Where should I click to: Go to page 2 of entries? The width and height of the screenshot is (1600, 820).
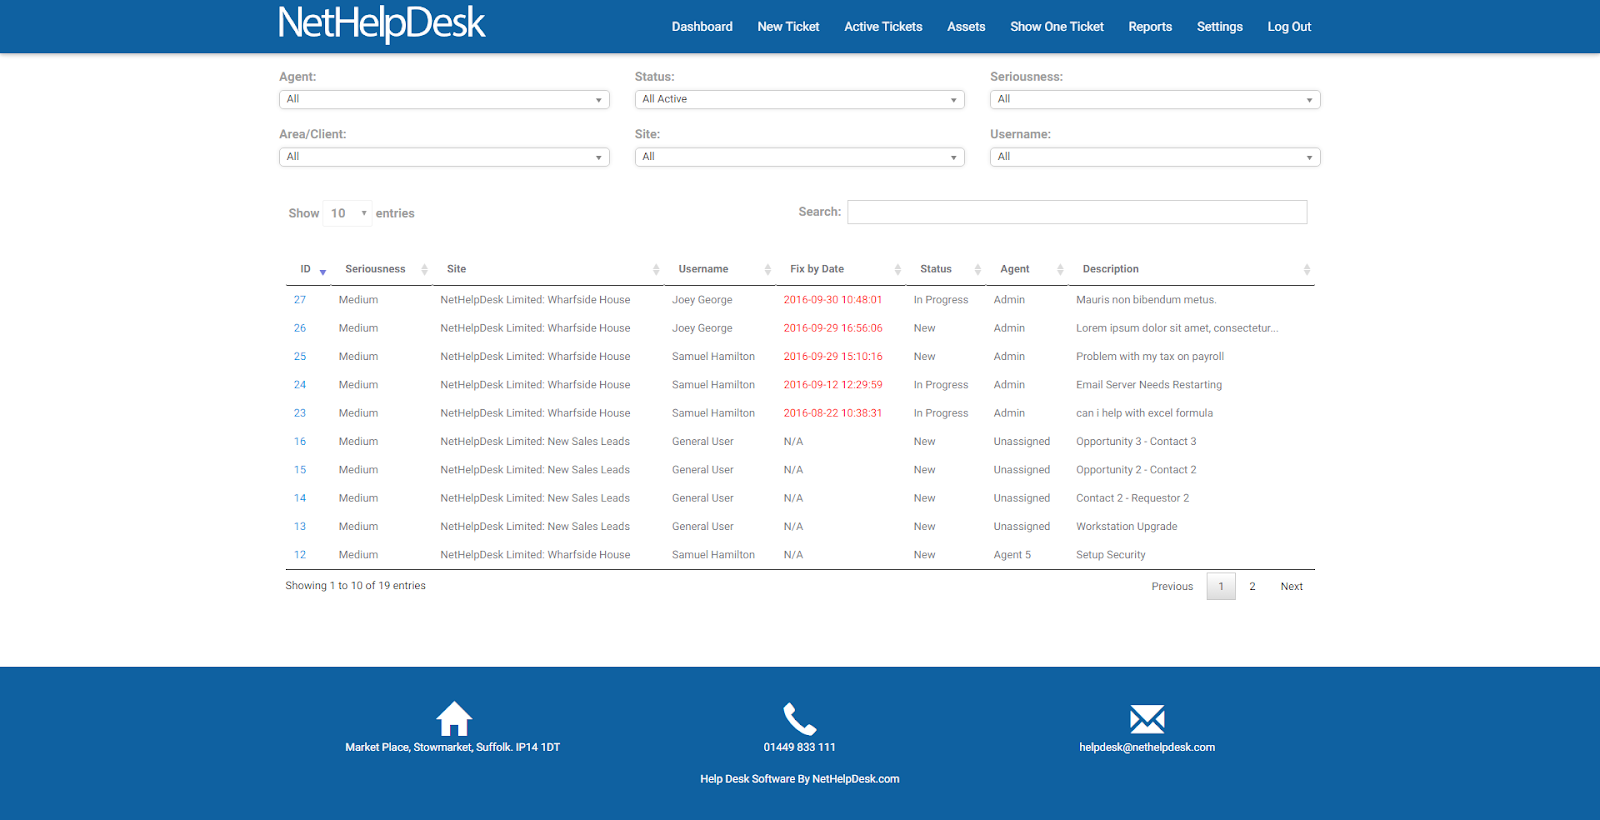1252,586
